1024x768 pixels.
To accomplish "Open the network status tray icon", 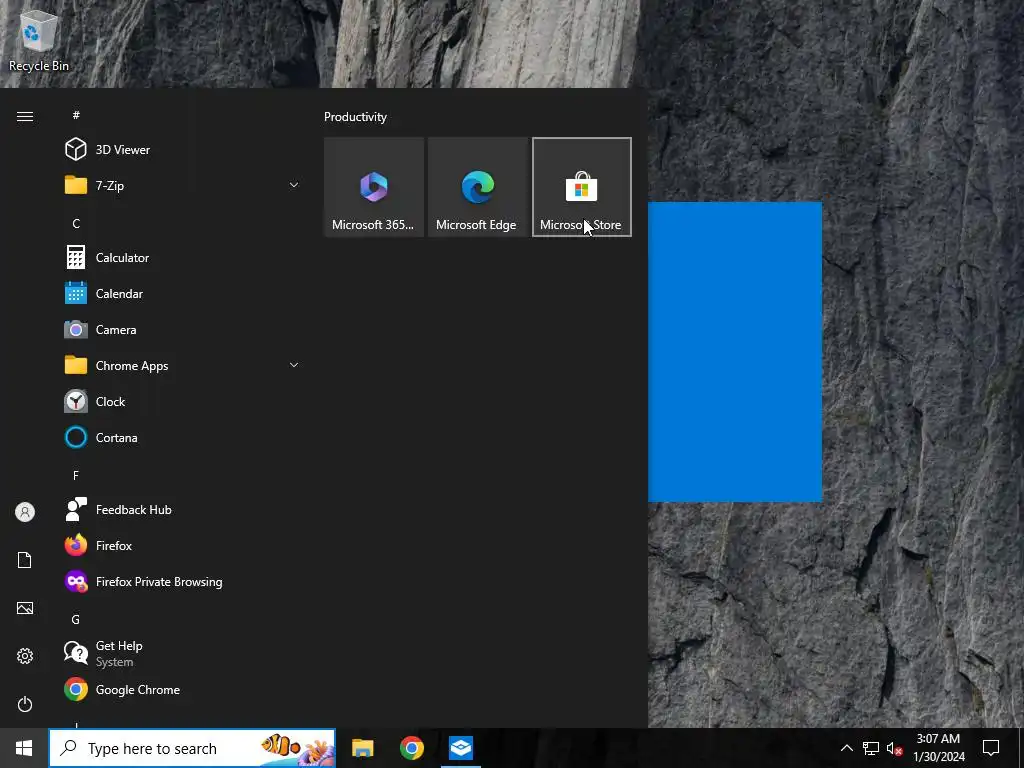I will pos(871,748).
